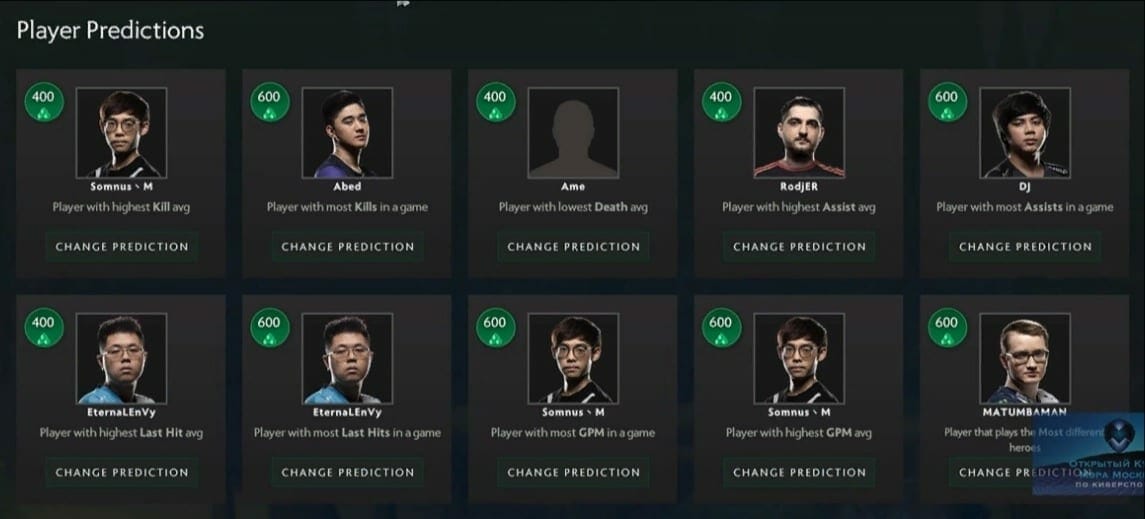This screenshot has height=519, width=1145.
Task: Click the 400-point badge on Ame's card
Action: [x=495, y=101]
